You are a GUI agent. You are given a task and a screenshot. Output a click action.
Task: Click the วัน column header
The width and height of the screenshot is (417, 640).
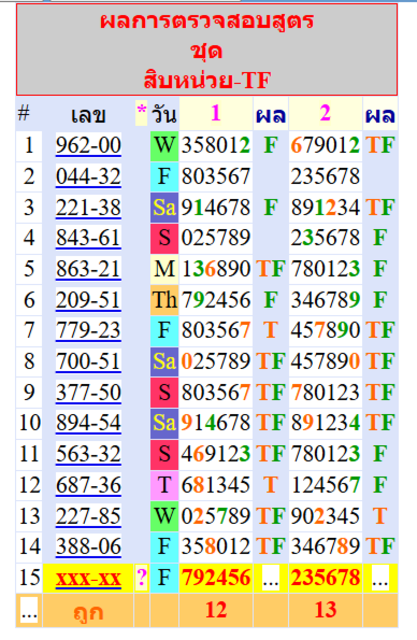point(164,114)
